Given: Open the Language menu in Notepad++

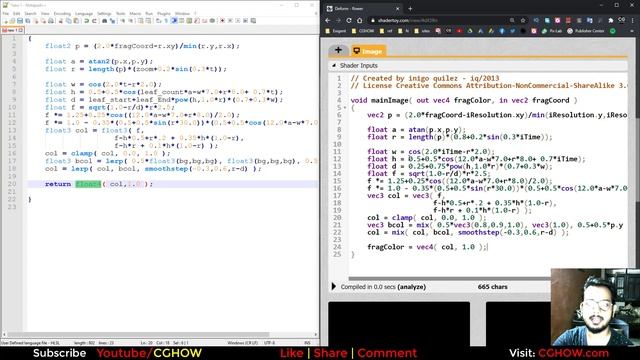Looking at the screenshot, I should [x=84, y=13].
